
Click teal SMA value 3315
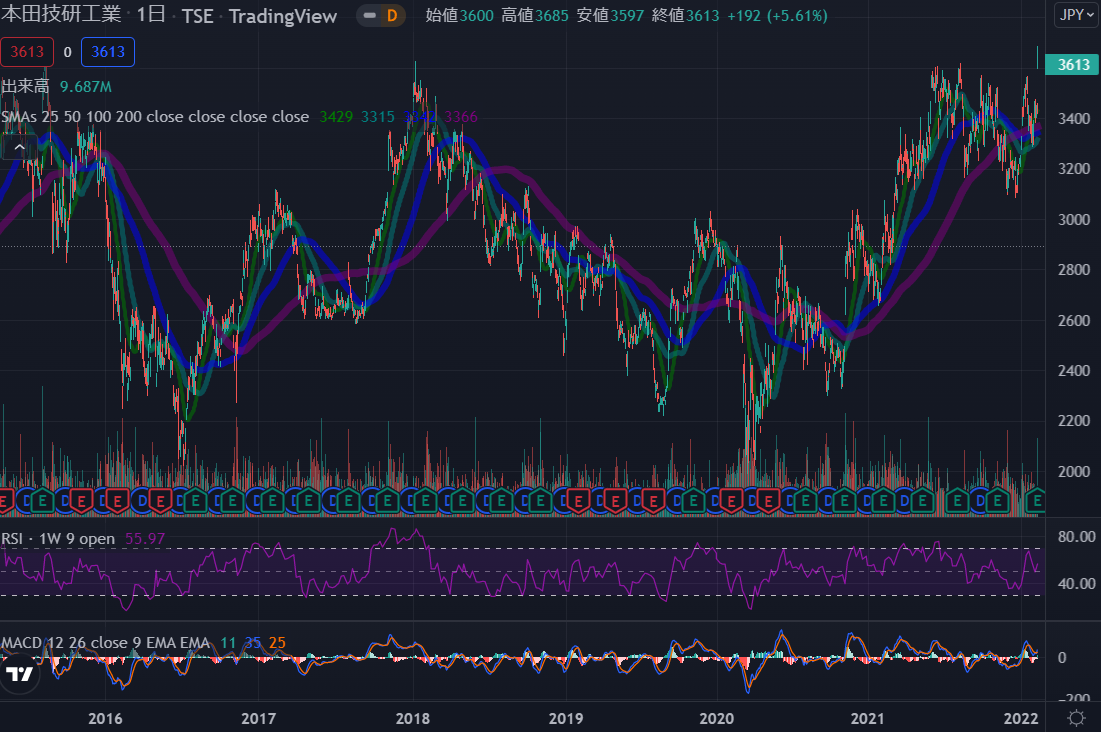click(x=378, y=117)
